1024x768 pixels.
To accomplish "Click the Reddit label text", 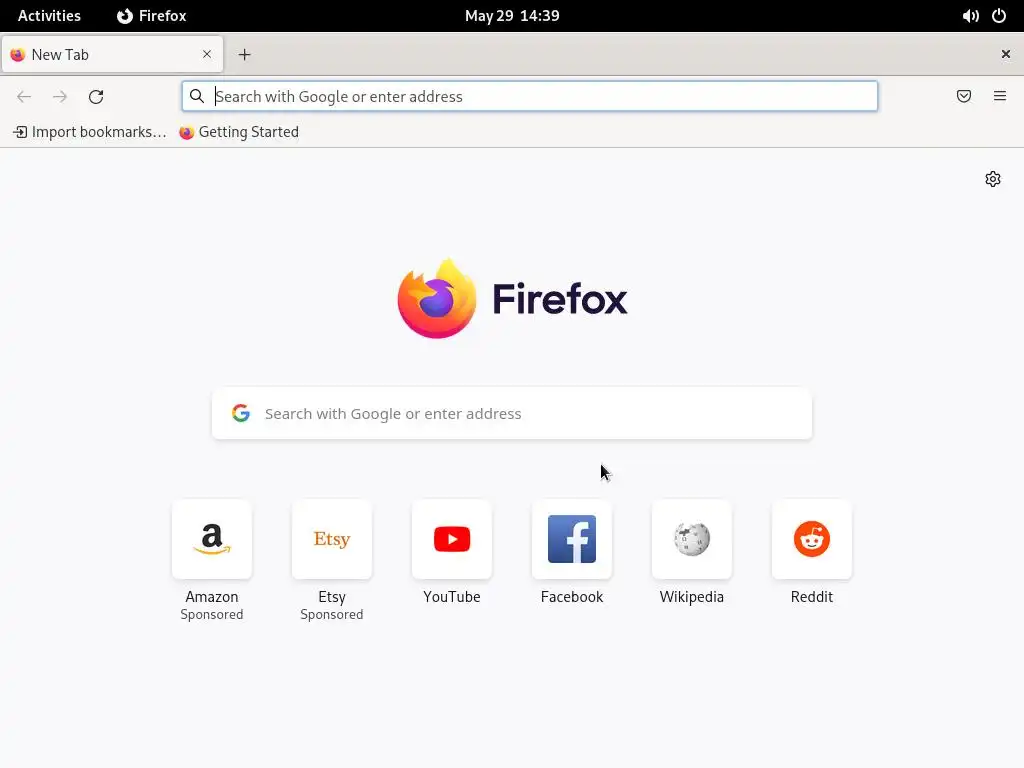I will [812, 597].
